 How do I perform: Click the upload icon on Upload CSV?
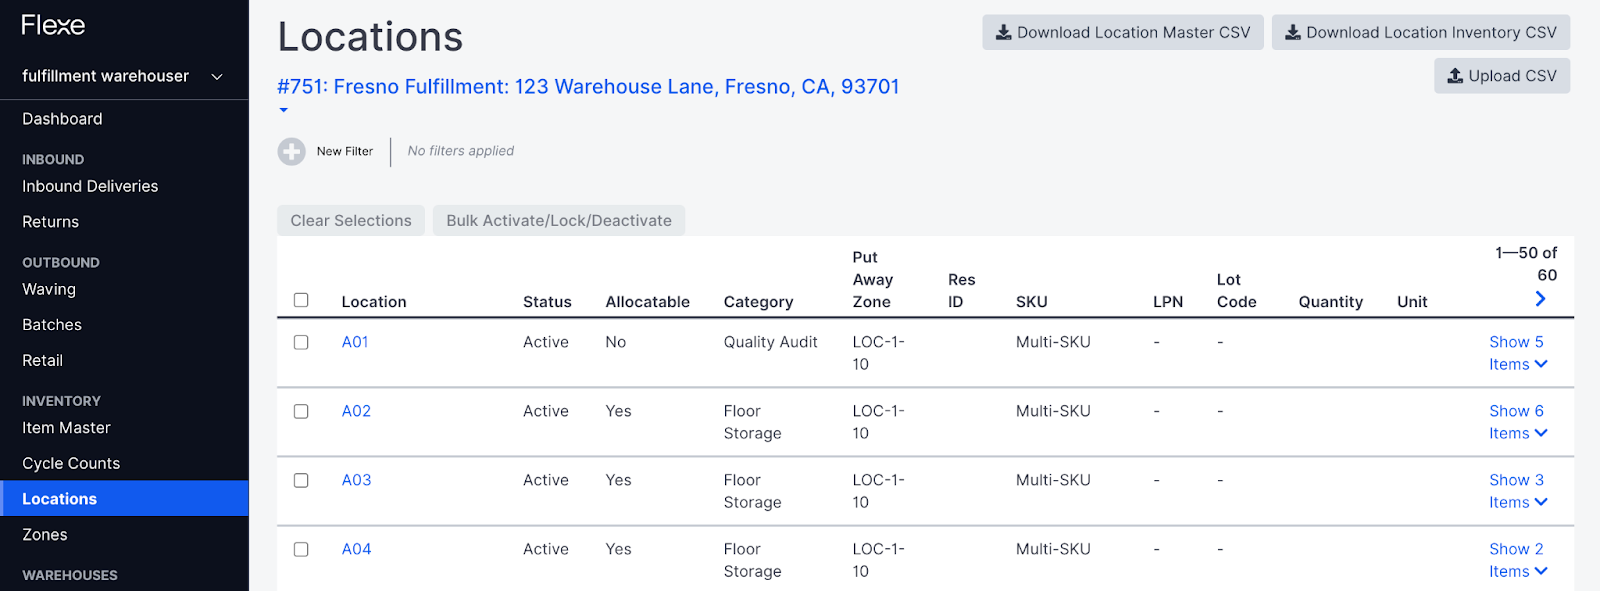click(x=1455, y=75)
